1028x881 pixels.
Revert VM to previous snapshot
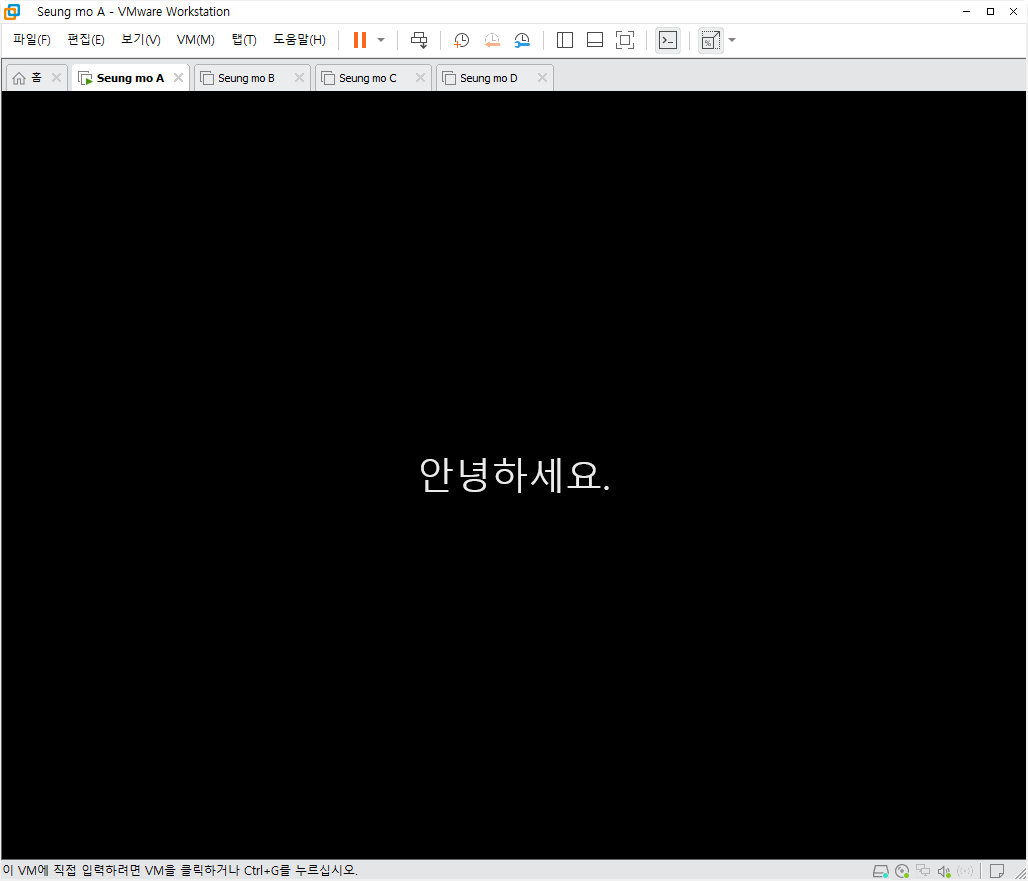tap(492, 41)
